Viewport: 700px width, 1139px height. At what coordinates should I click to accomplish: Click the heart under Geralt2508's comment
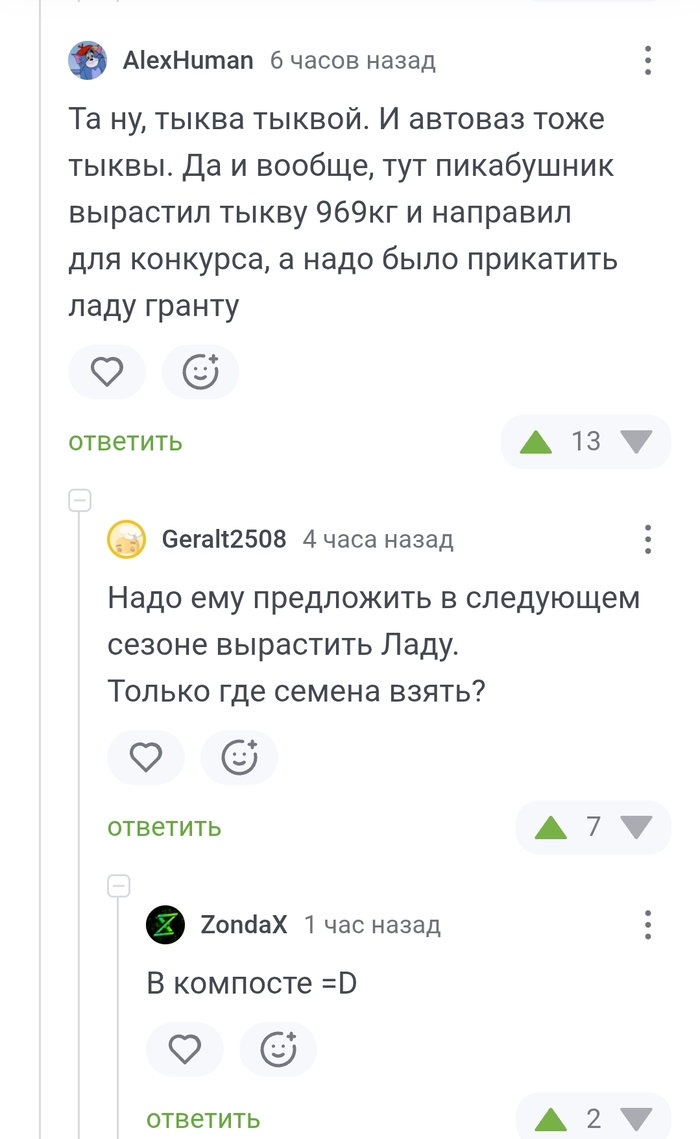[146, 757]
